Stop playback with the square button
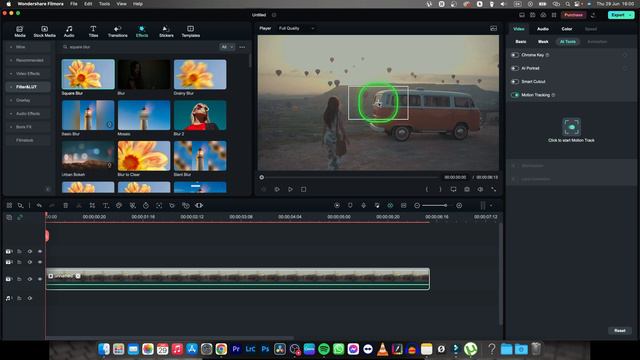 [x=303, y=189]
